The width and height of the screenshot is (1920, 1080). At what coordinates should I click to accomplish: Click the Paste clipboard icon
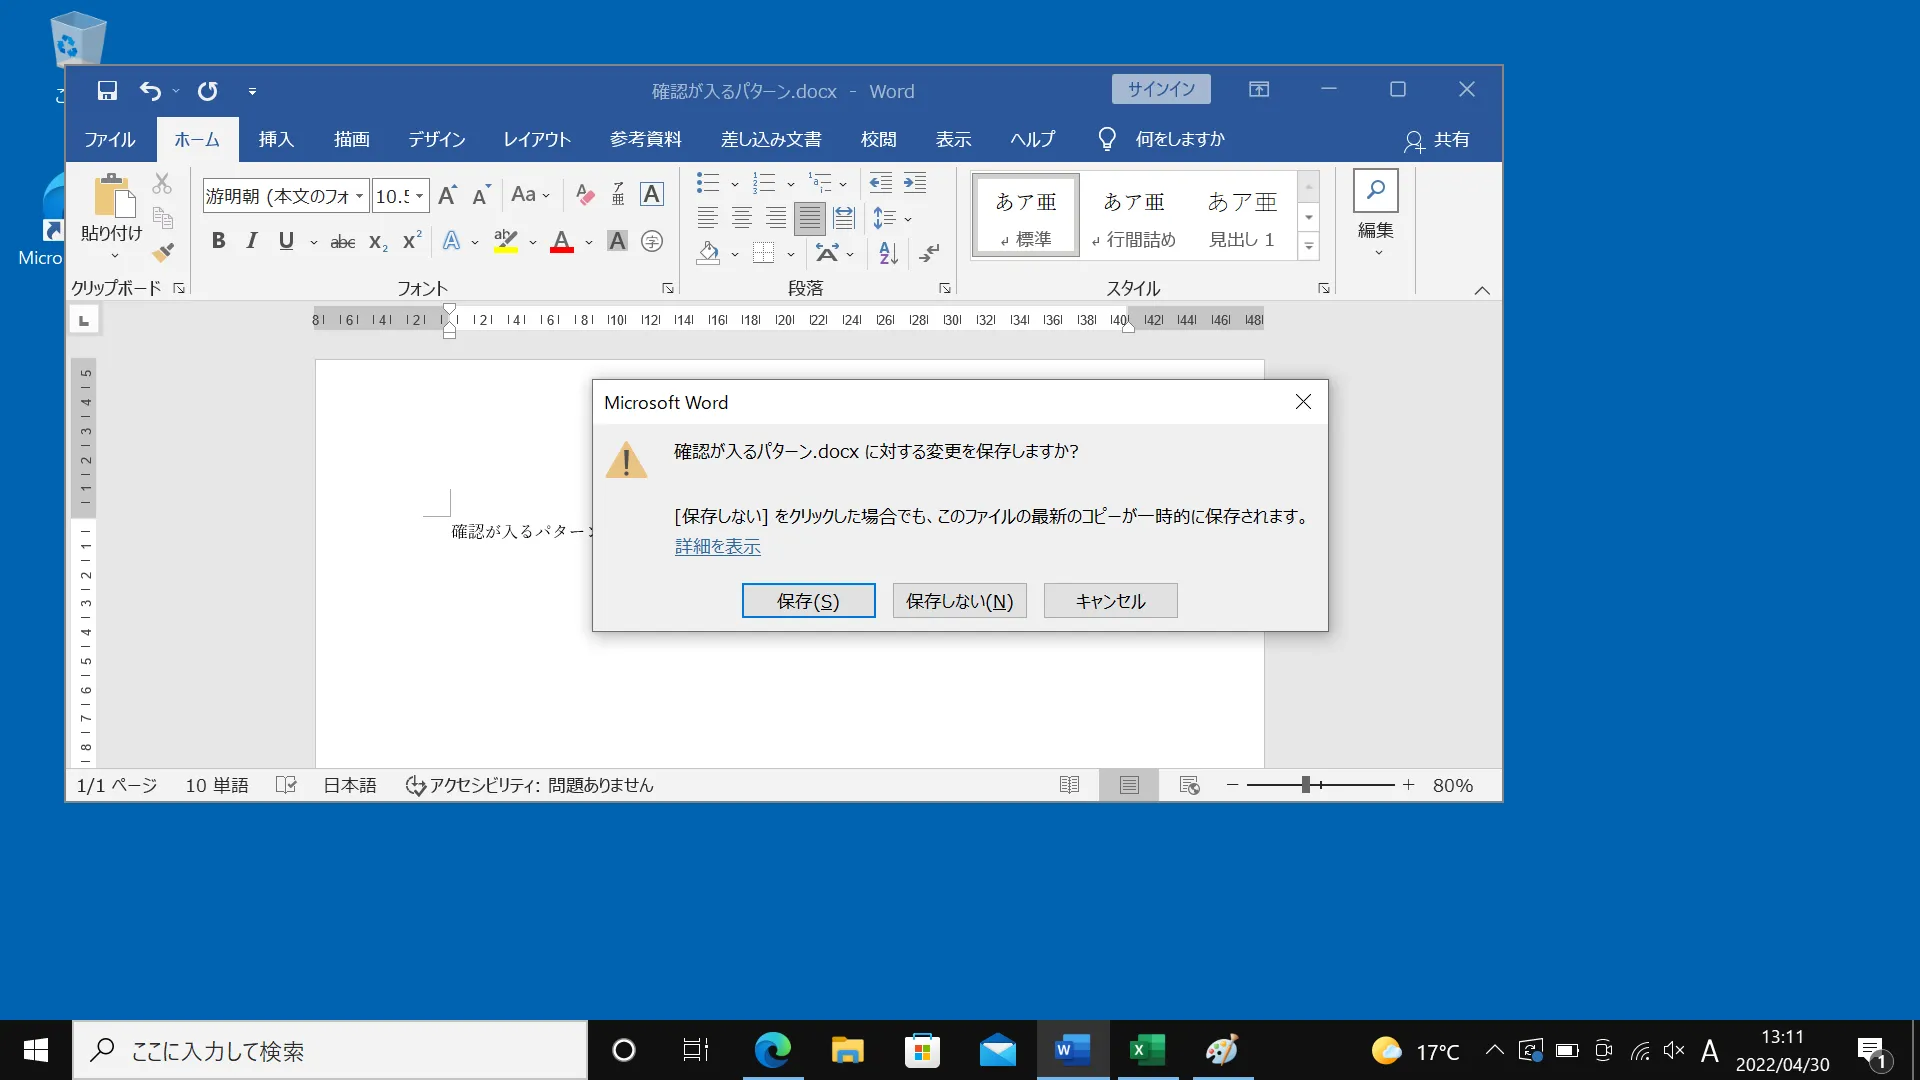point(113,196)
